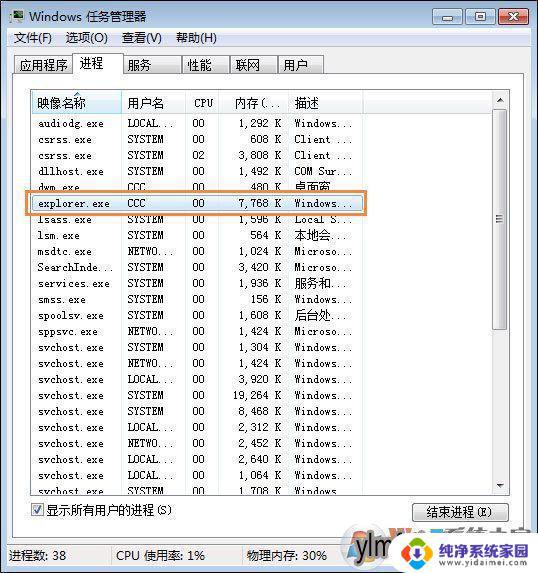Click 7,768 K memory cell of explorer.exe

pos(260,203)
